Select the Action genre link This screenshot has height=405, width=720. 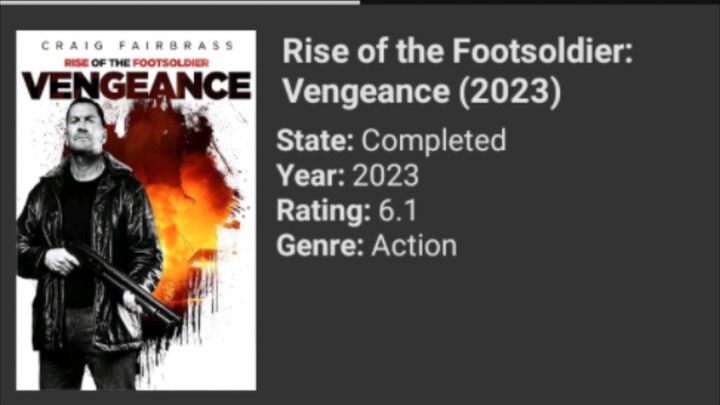413,245
